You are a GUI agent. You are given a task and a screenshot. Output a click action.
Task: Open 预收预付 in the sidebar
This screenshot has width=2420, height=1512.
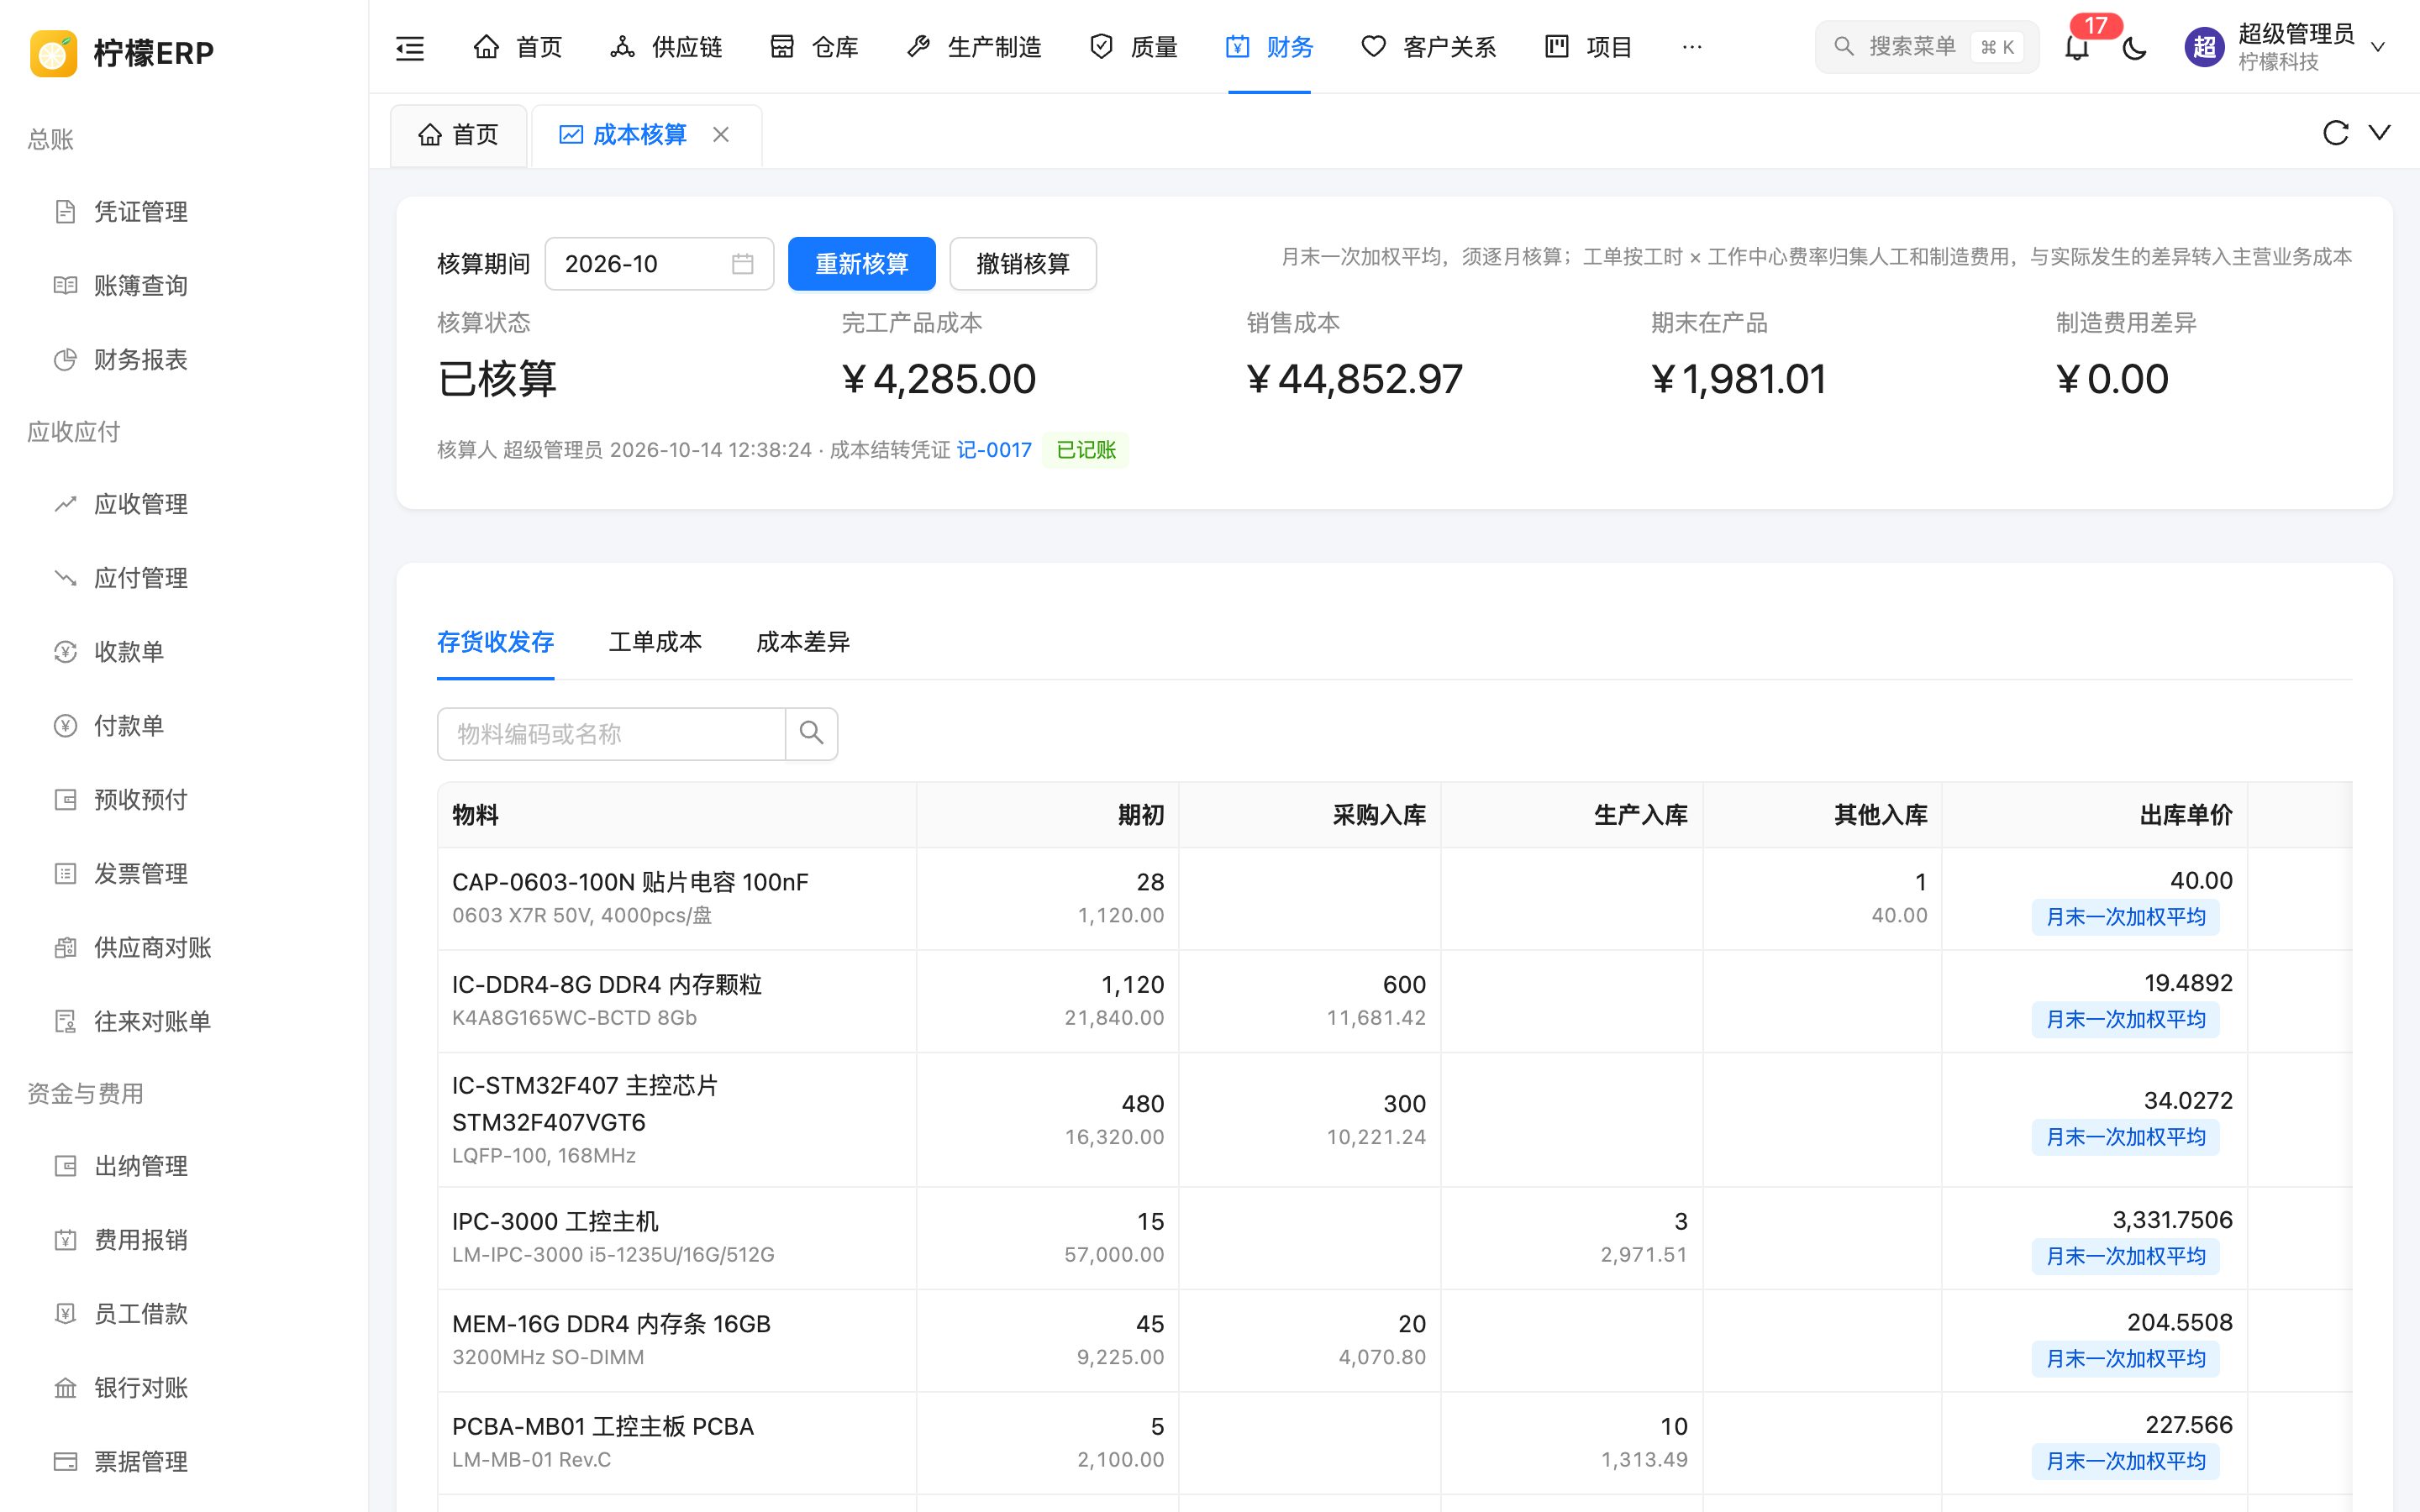140,800
